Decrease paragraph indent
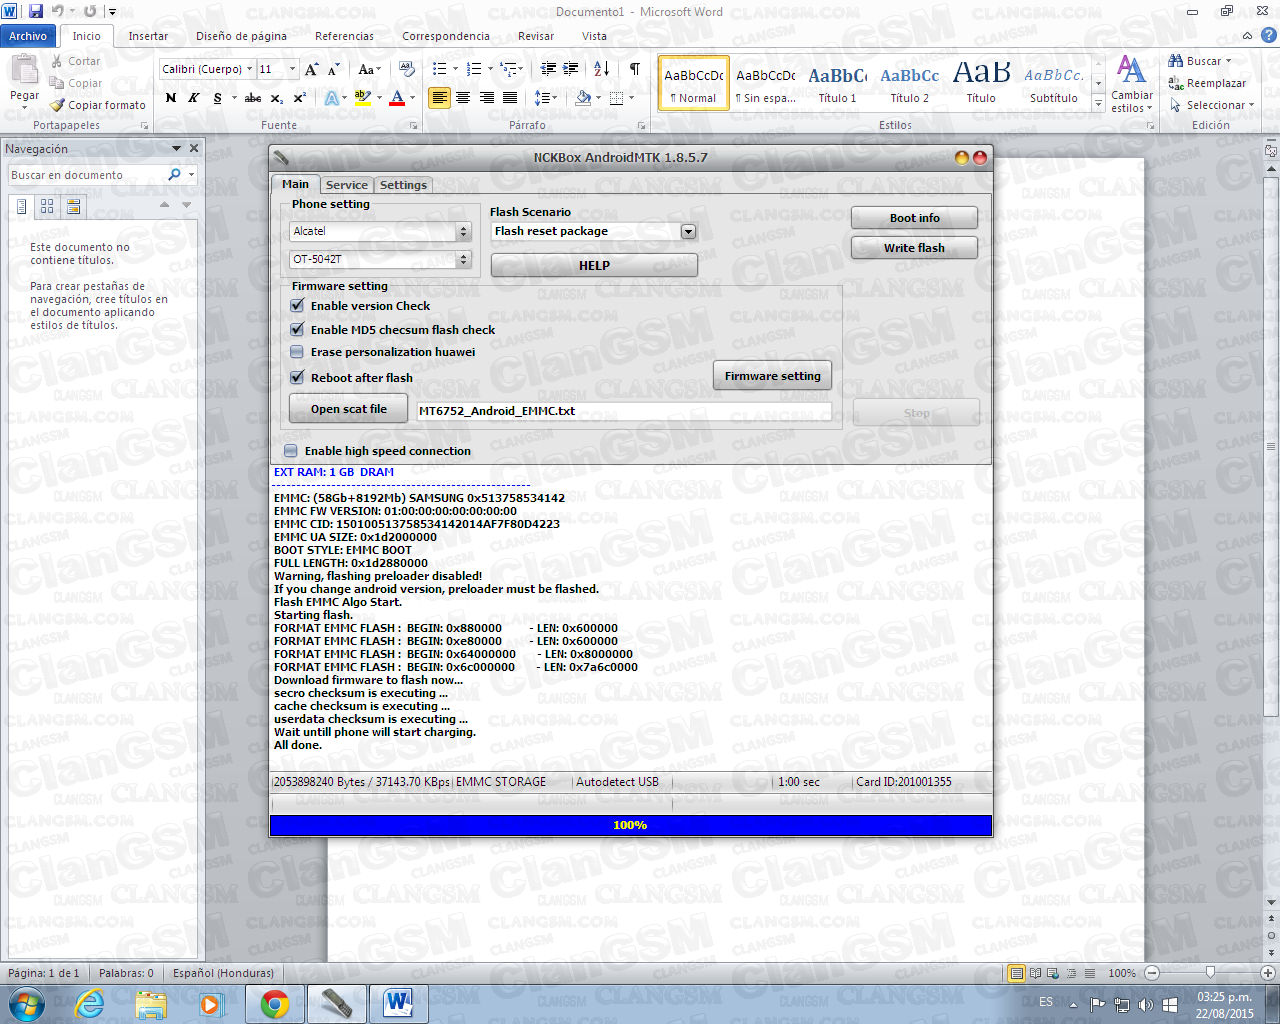1280x1024 pixels. [x=548, y=69]
